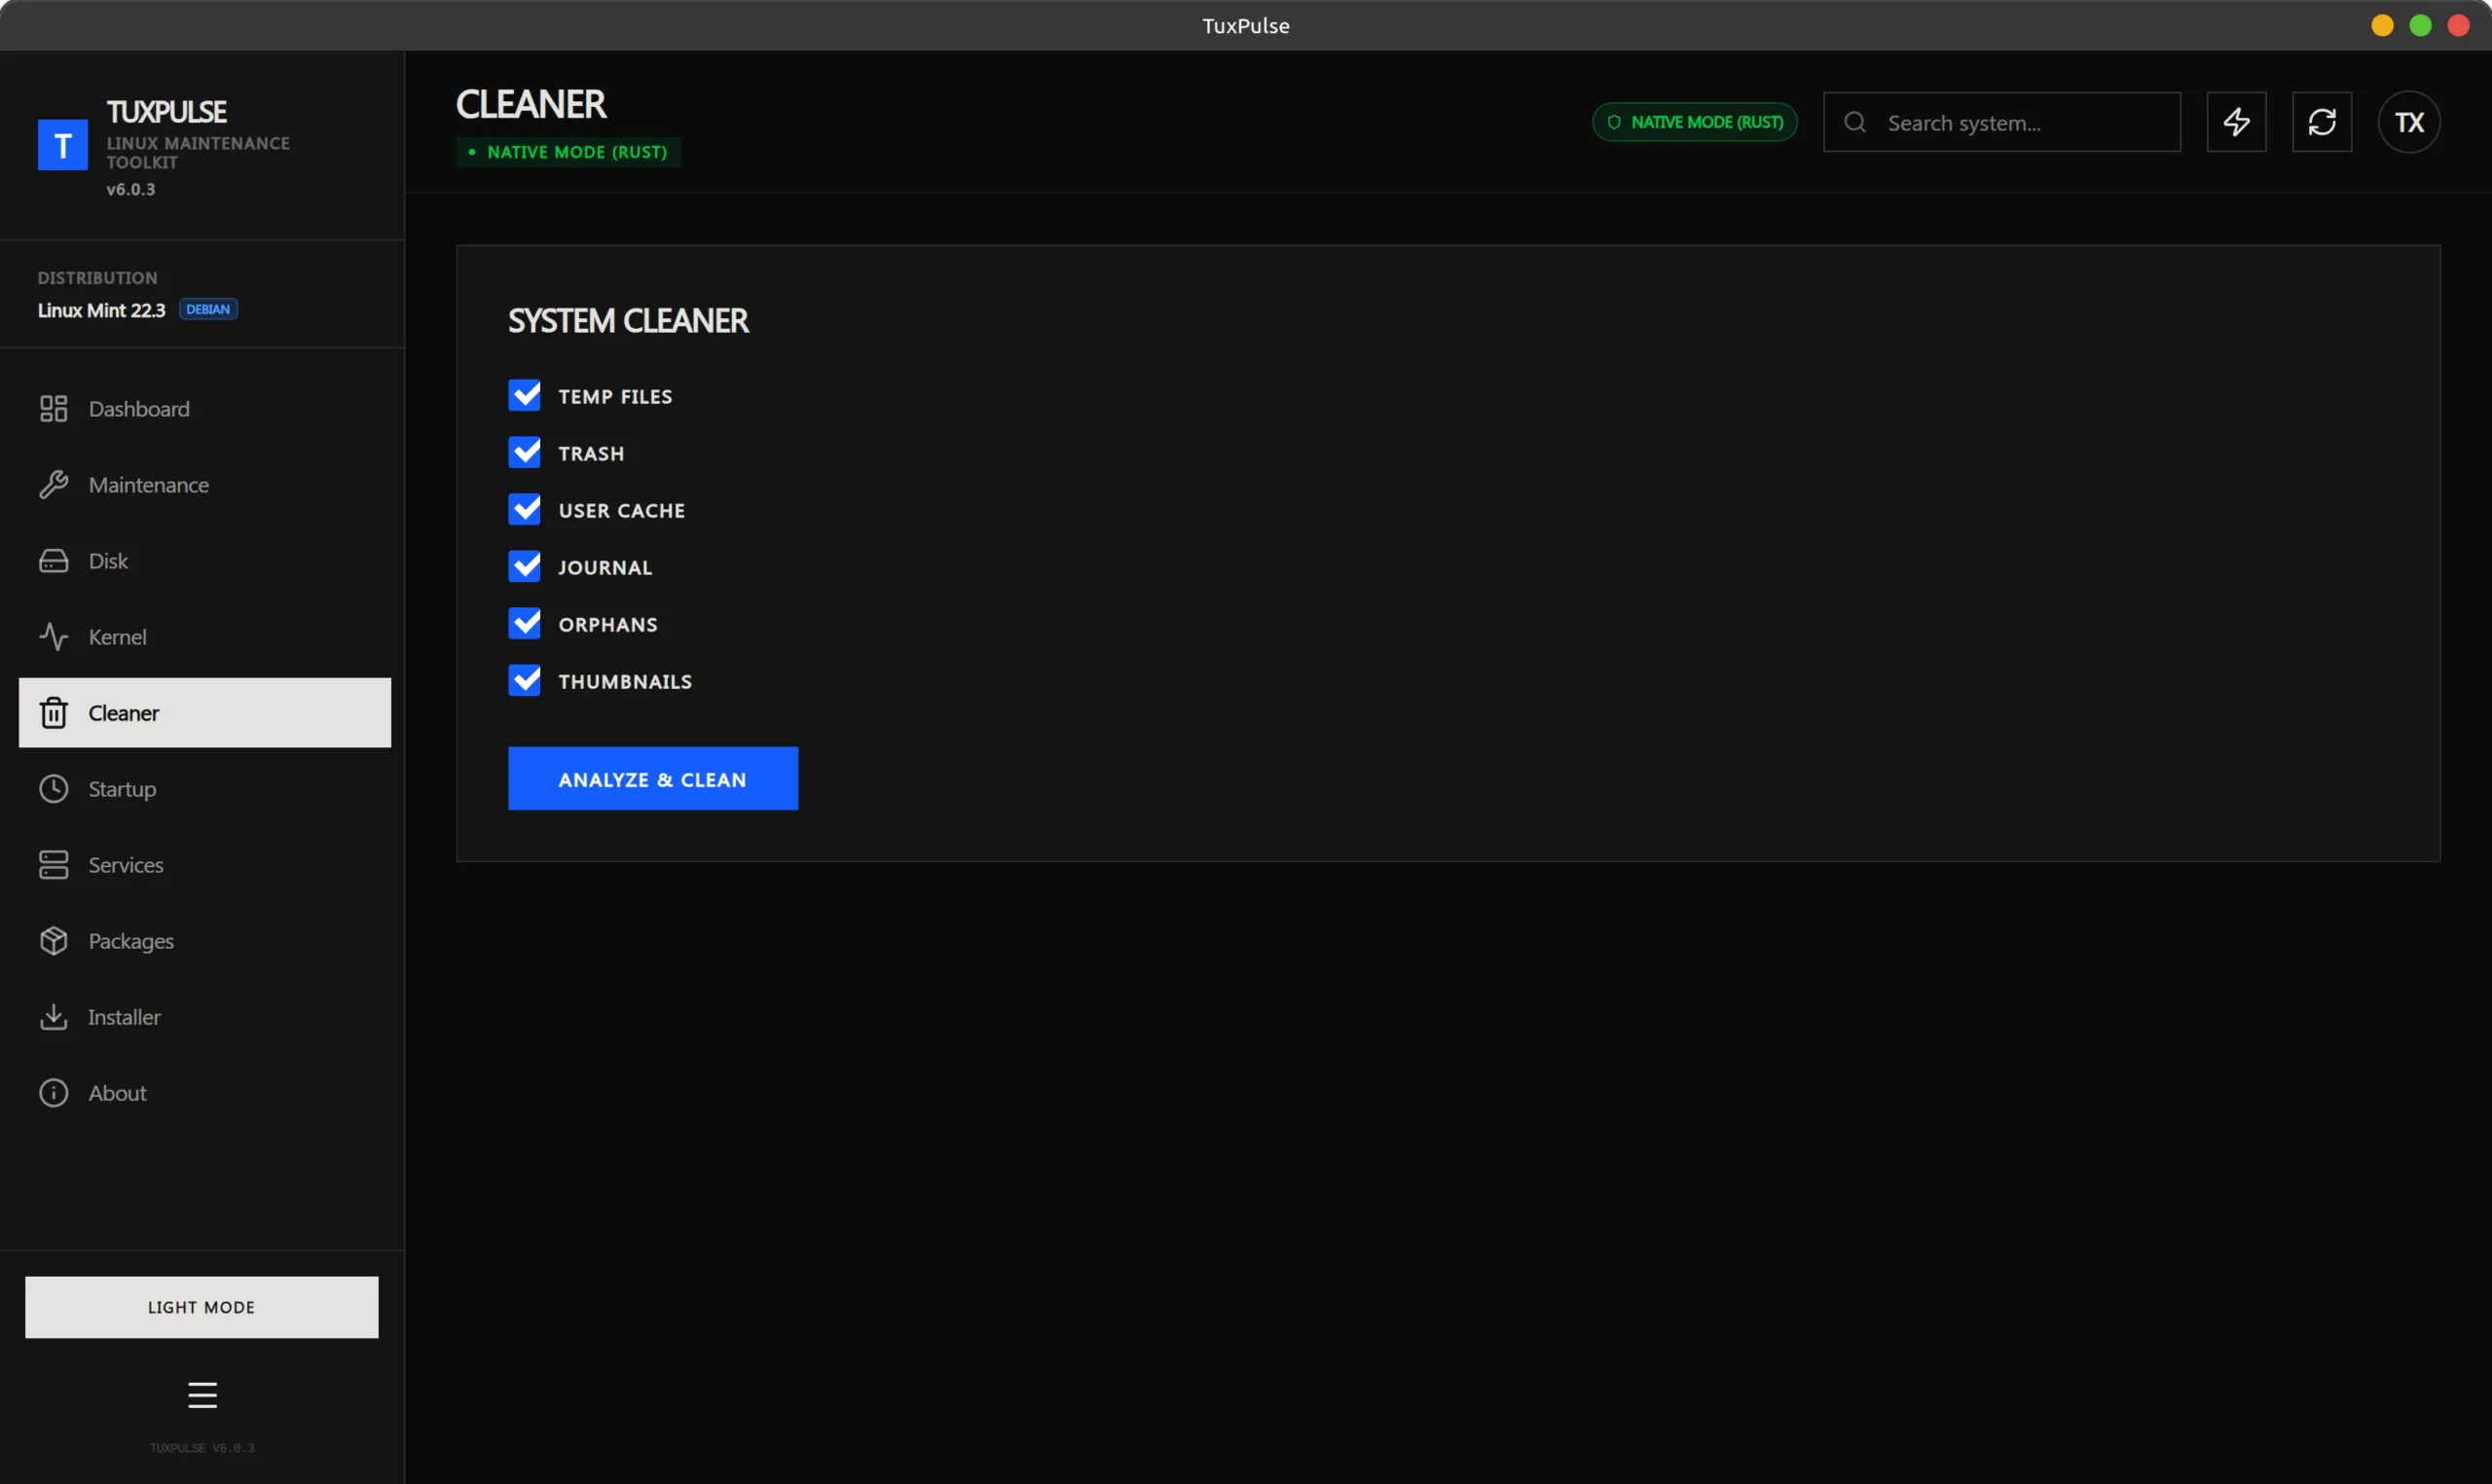The image size is (2492, 1484).
Task: Disable the Journal checkbox
Action: point(524,567)
